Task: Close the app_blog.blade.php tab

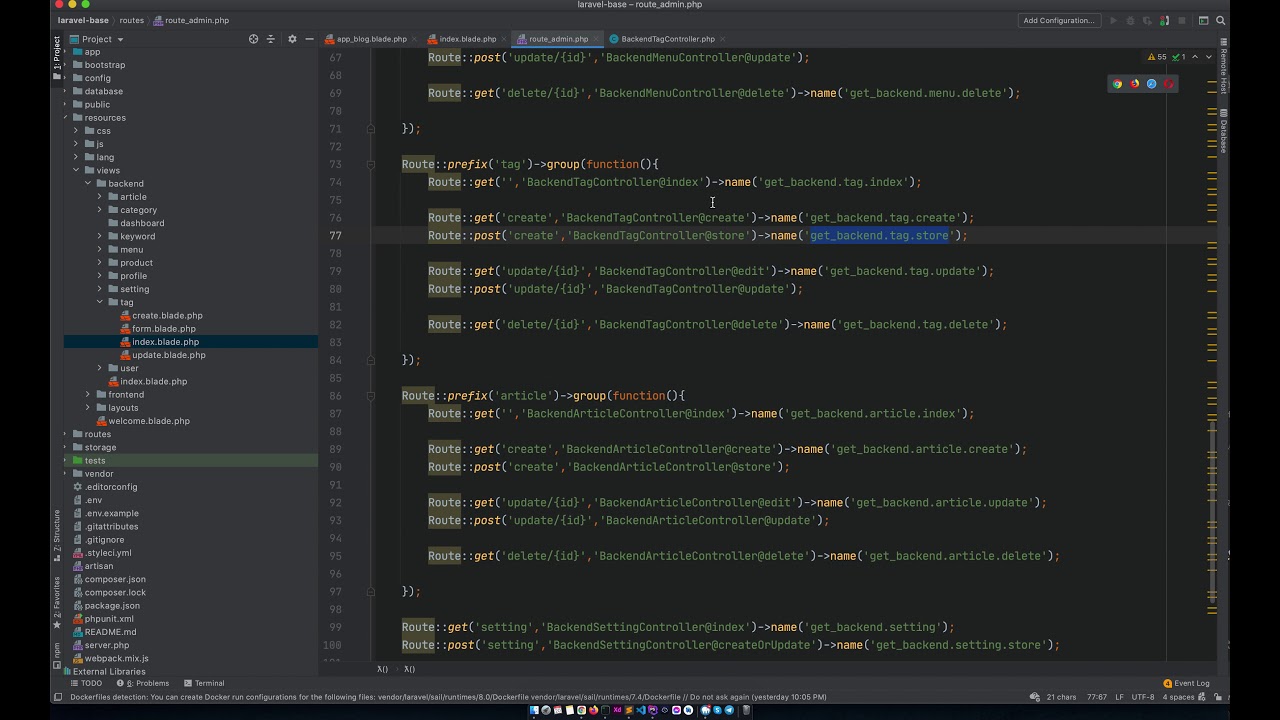Action: pos(416,39)
